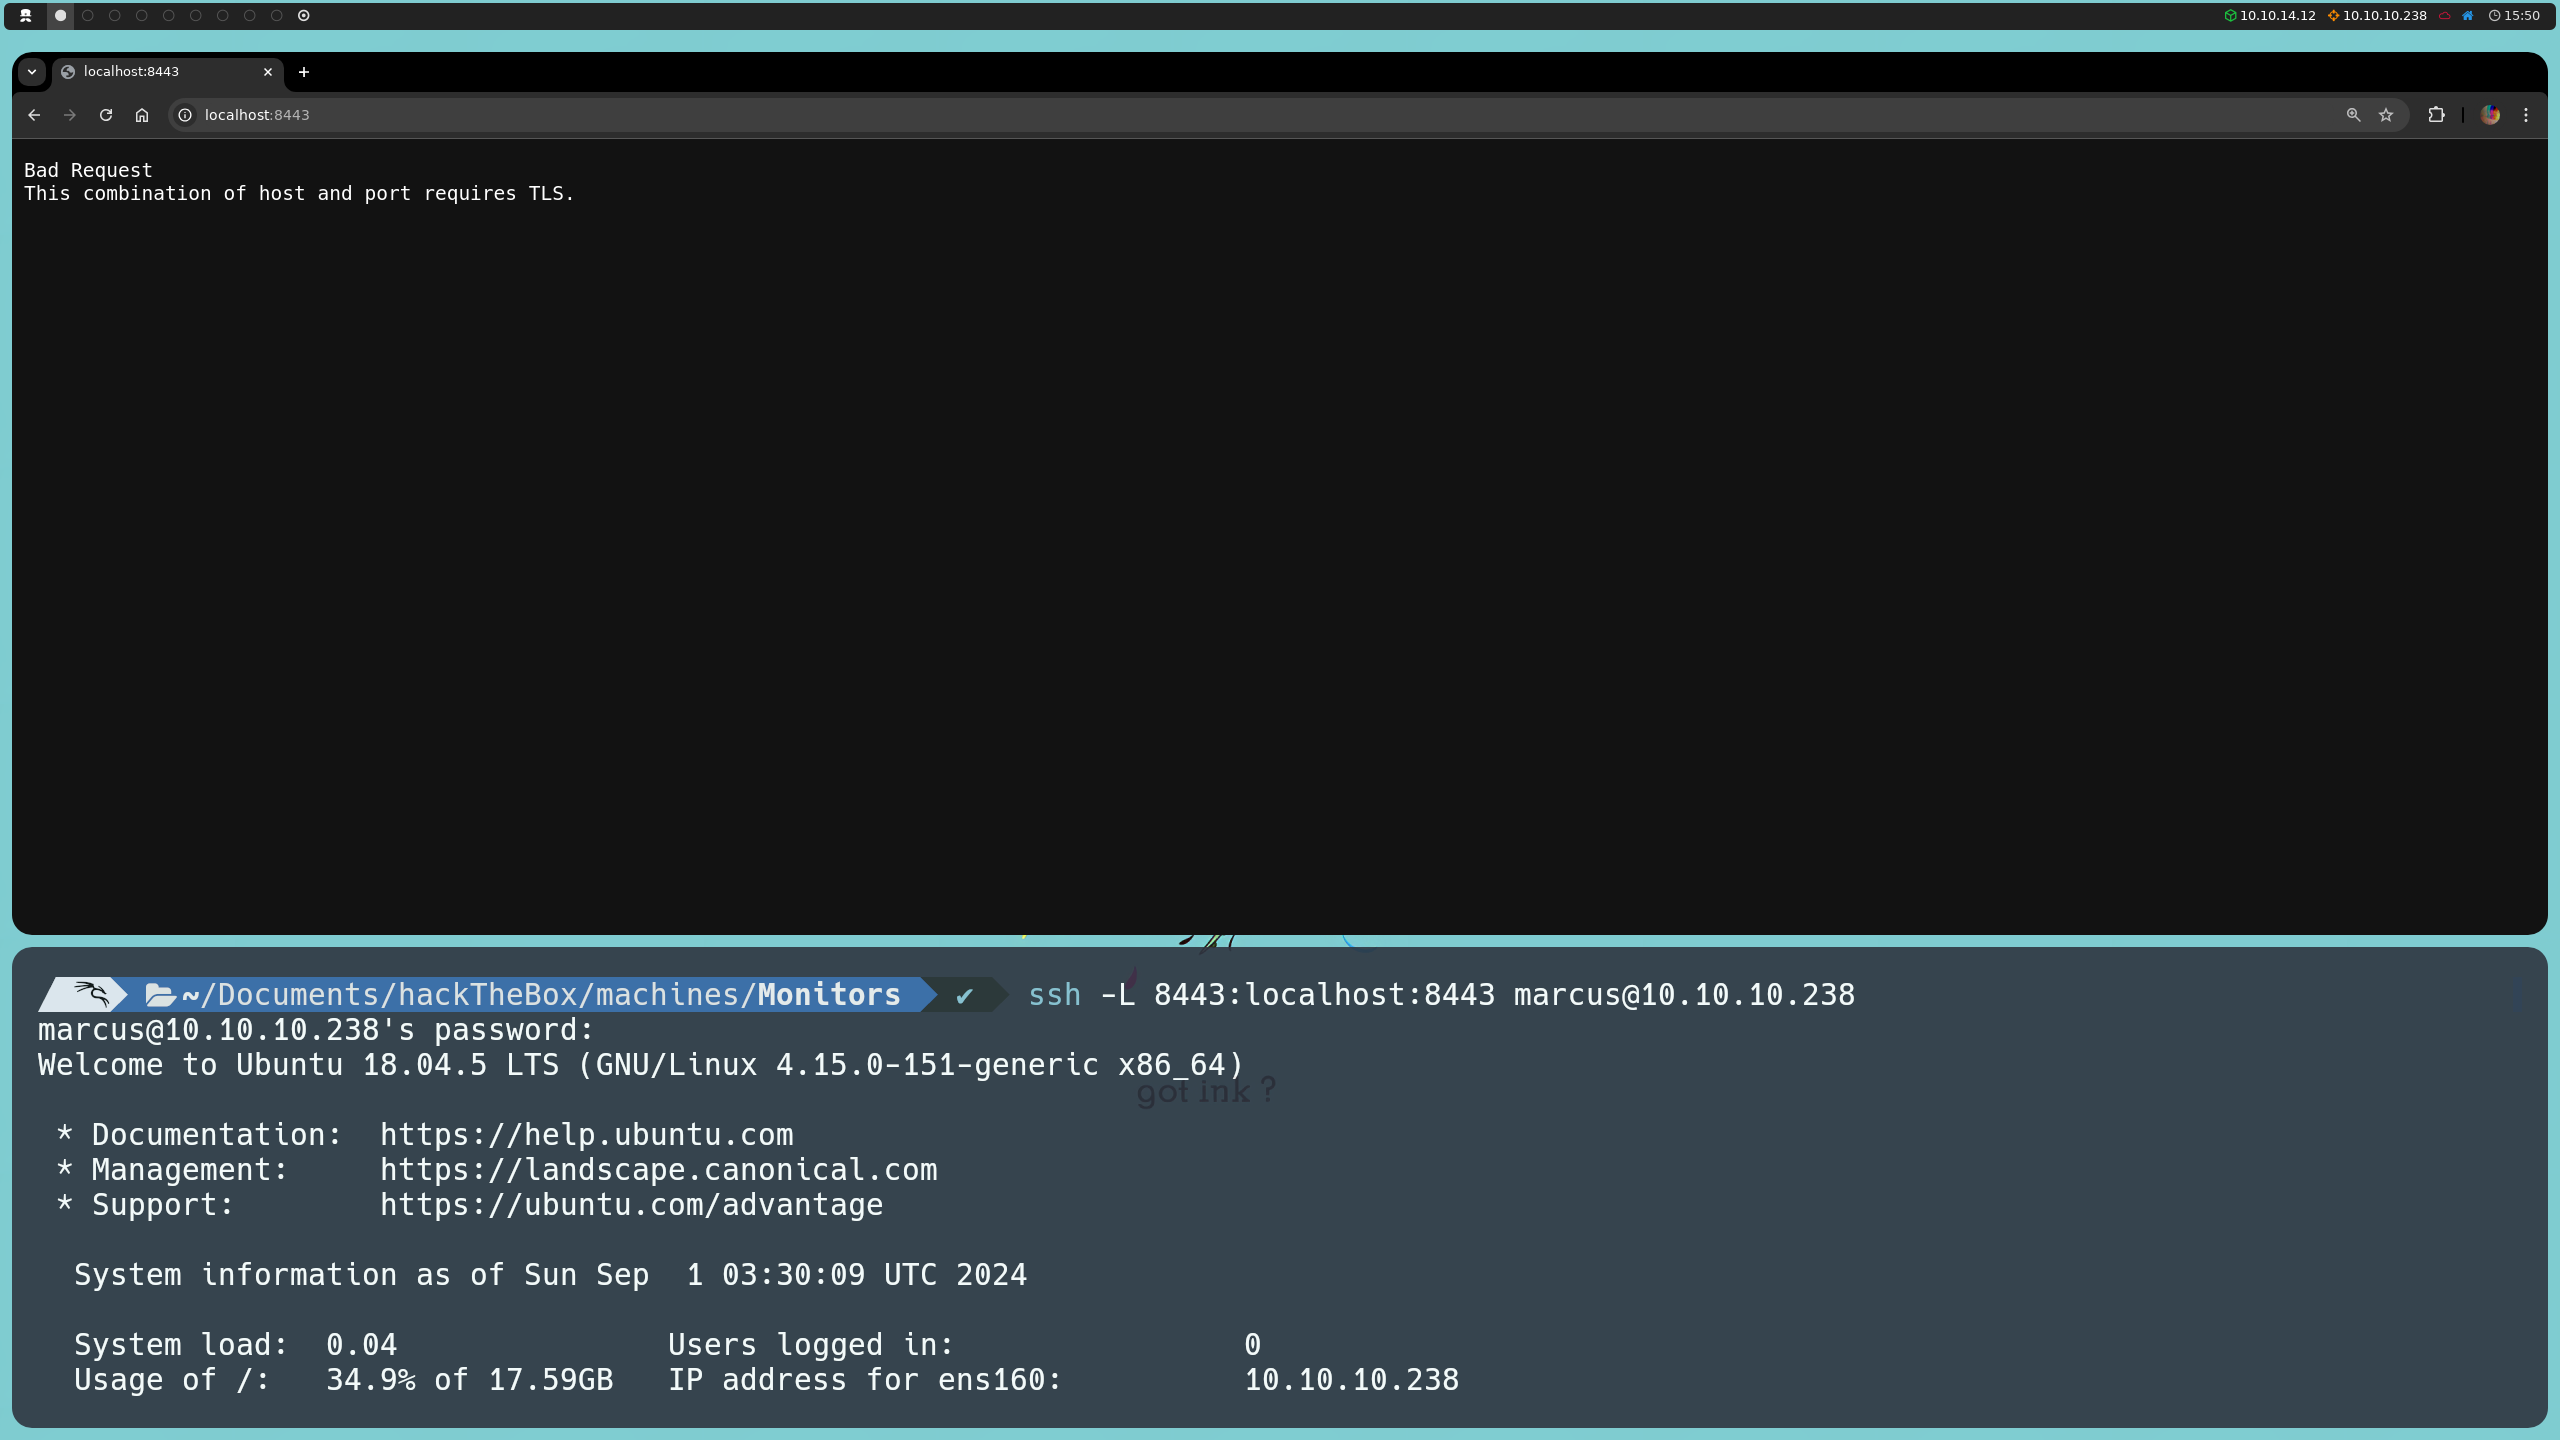Screen dimensions: 2560x1440
Task: Open the browser three-dot menu
Action: [2526, 115]
